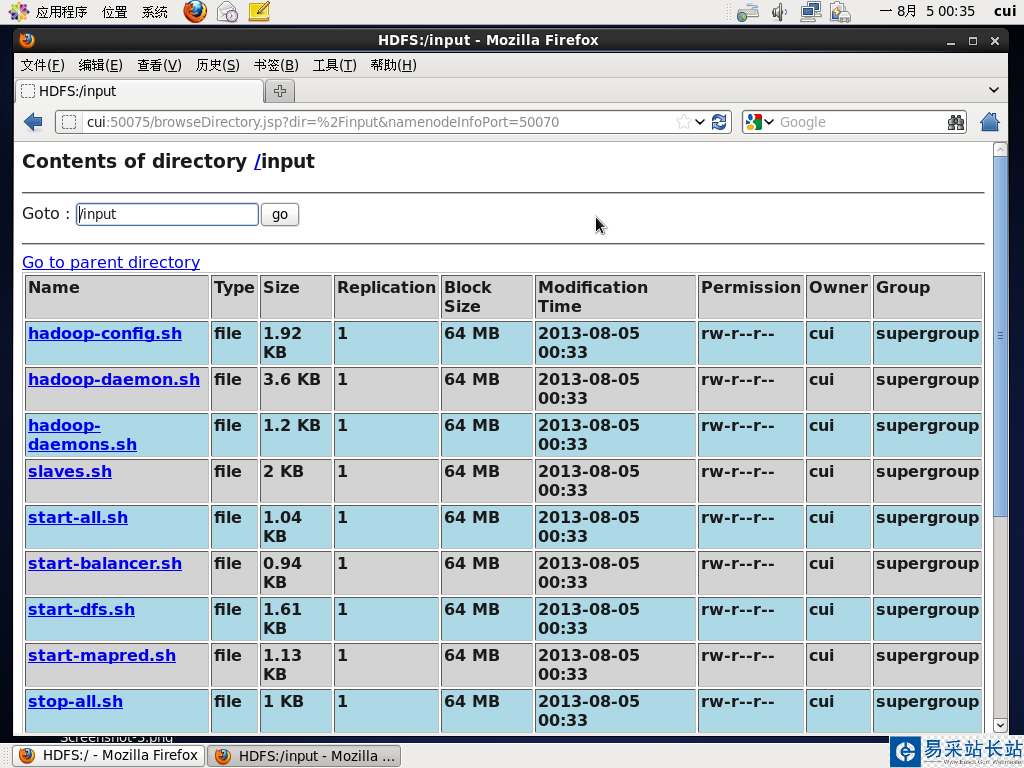Screen dimensions: 1024x768
Task: Click the power manager tray icon
Action: point(840,12)
